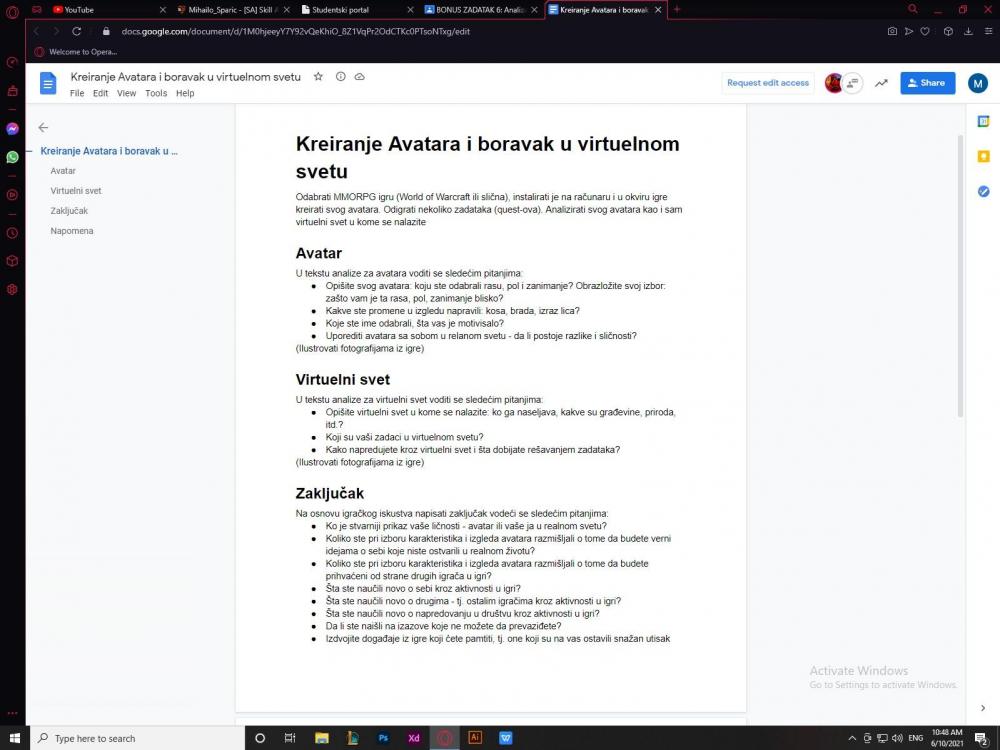Jump to Zaključak in the outline
The width and height of the screenshot is (1000, 750).
(x=69, y=211)
